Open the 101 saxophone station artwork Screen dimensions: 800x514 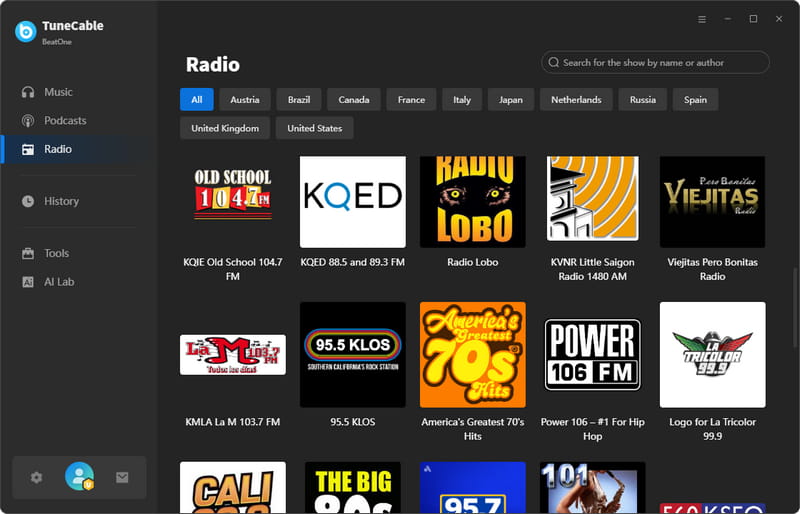tap(592, 487)
